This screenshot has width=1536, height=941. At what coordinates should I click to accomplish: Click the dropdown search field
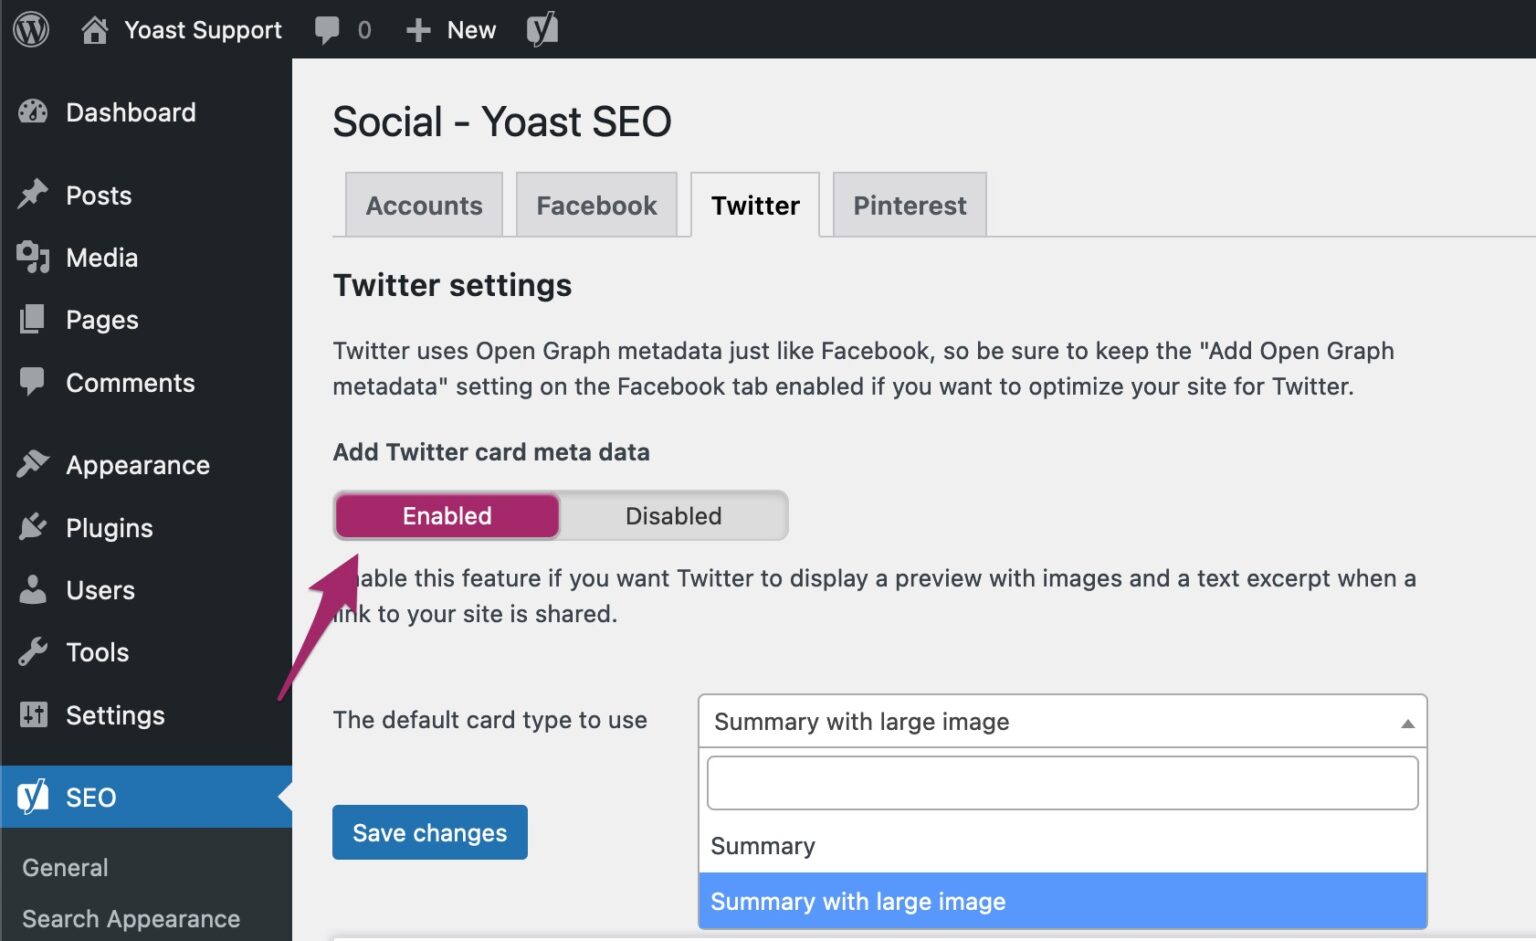pyautogui.click(x=1060, y=782)
